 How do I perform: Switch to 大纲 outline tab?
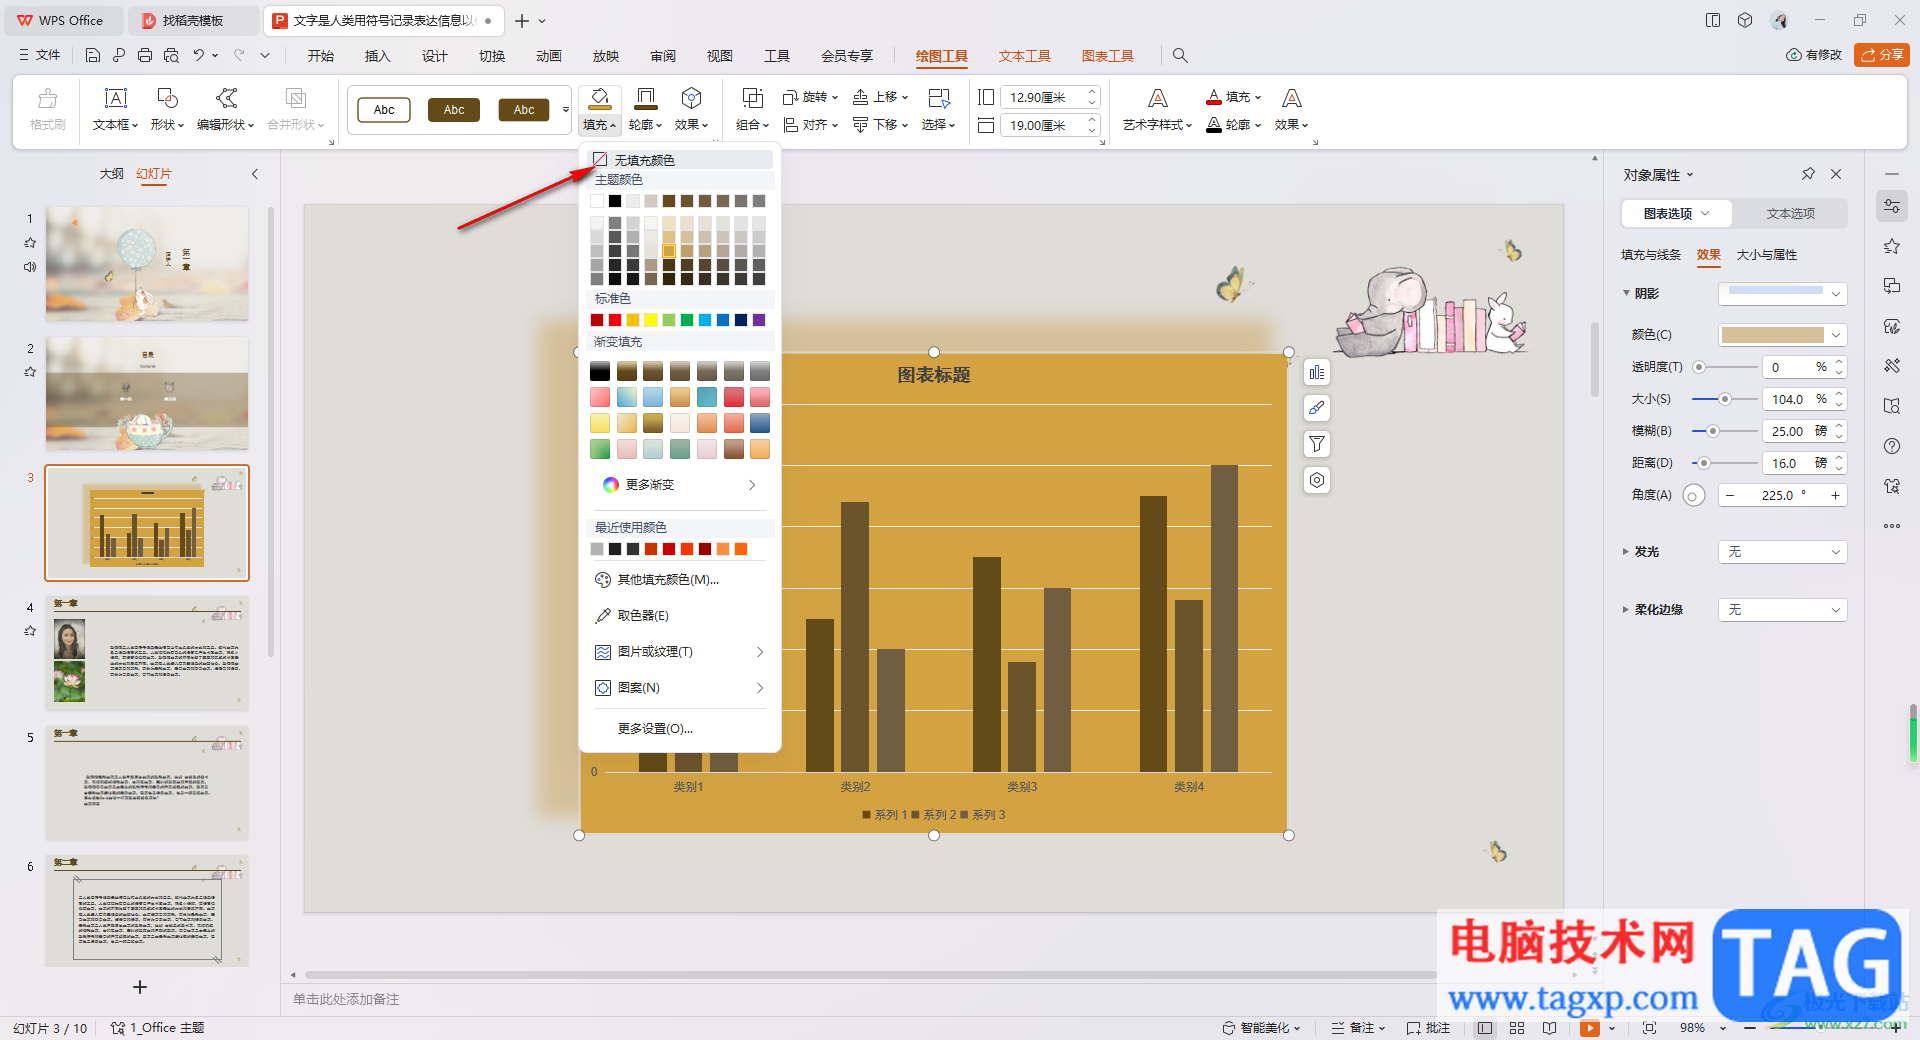click(111, 174)
